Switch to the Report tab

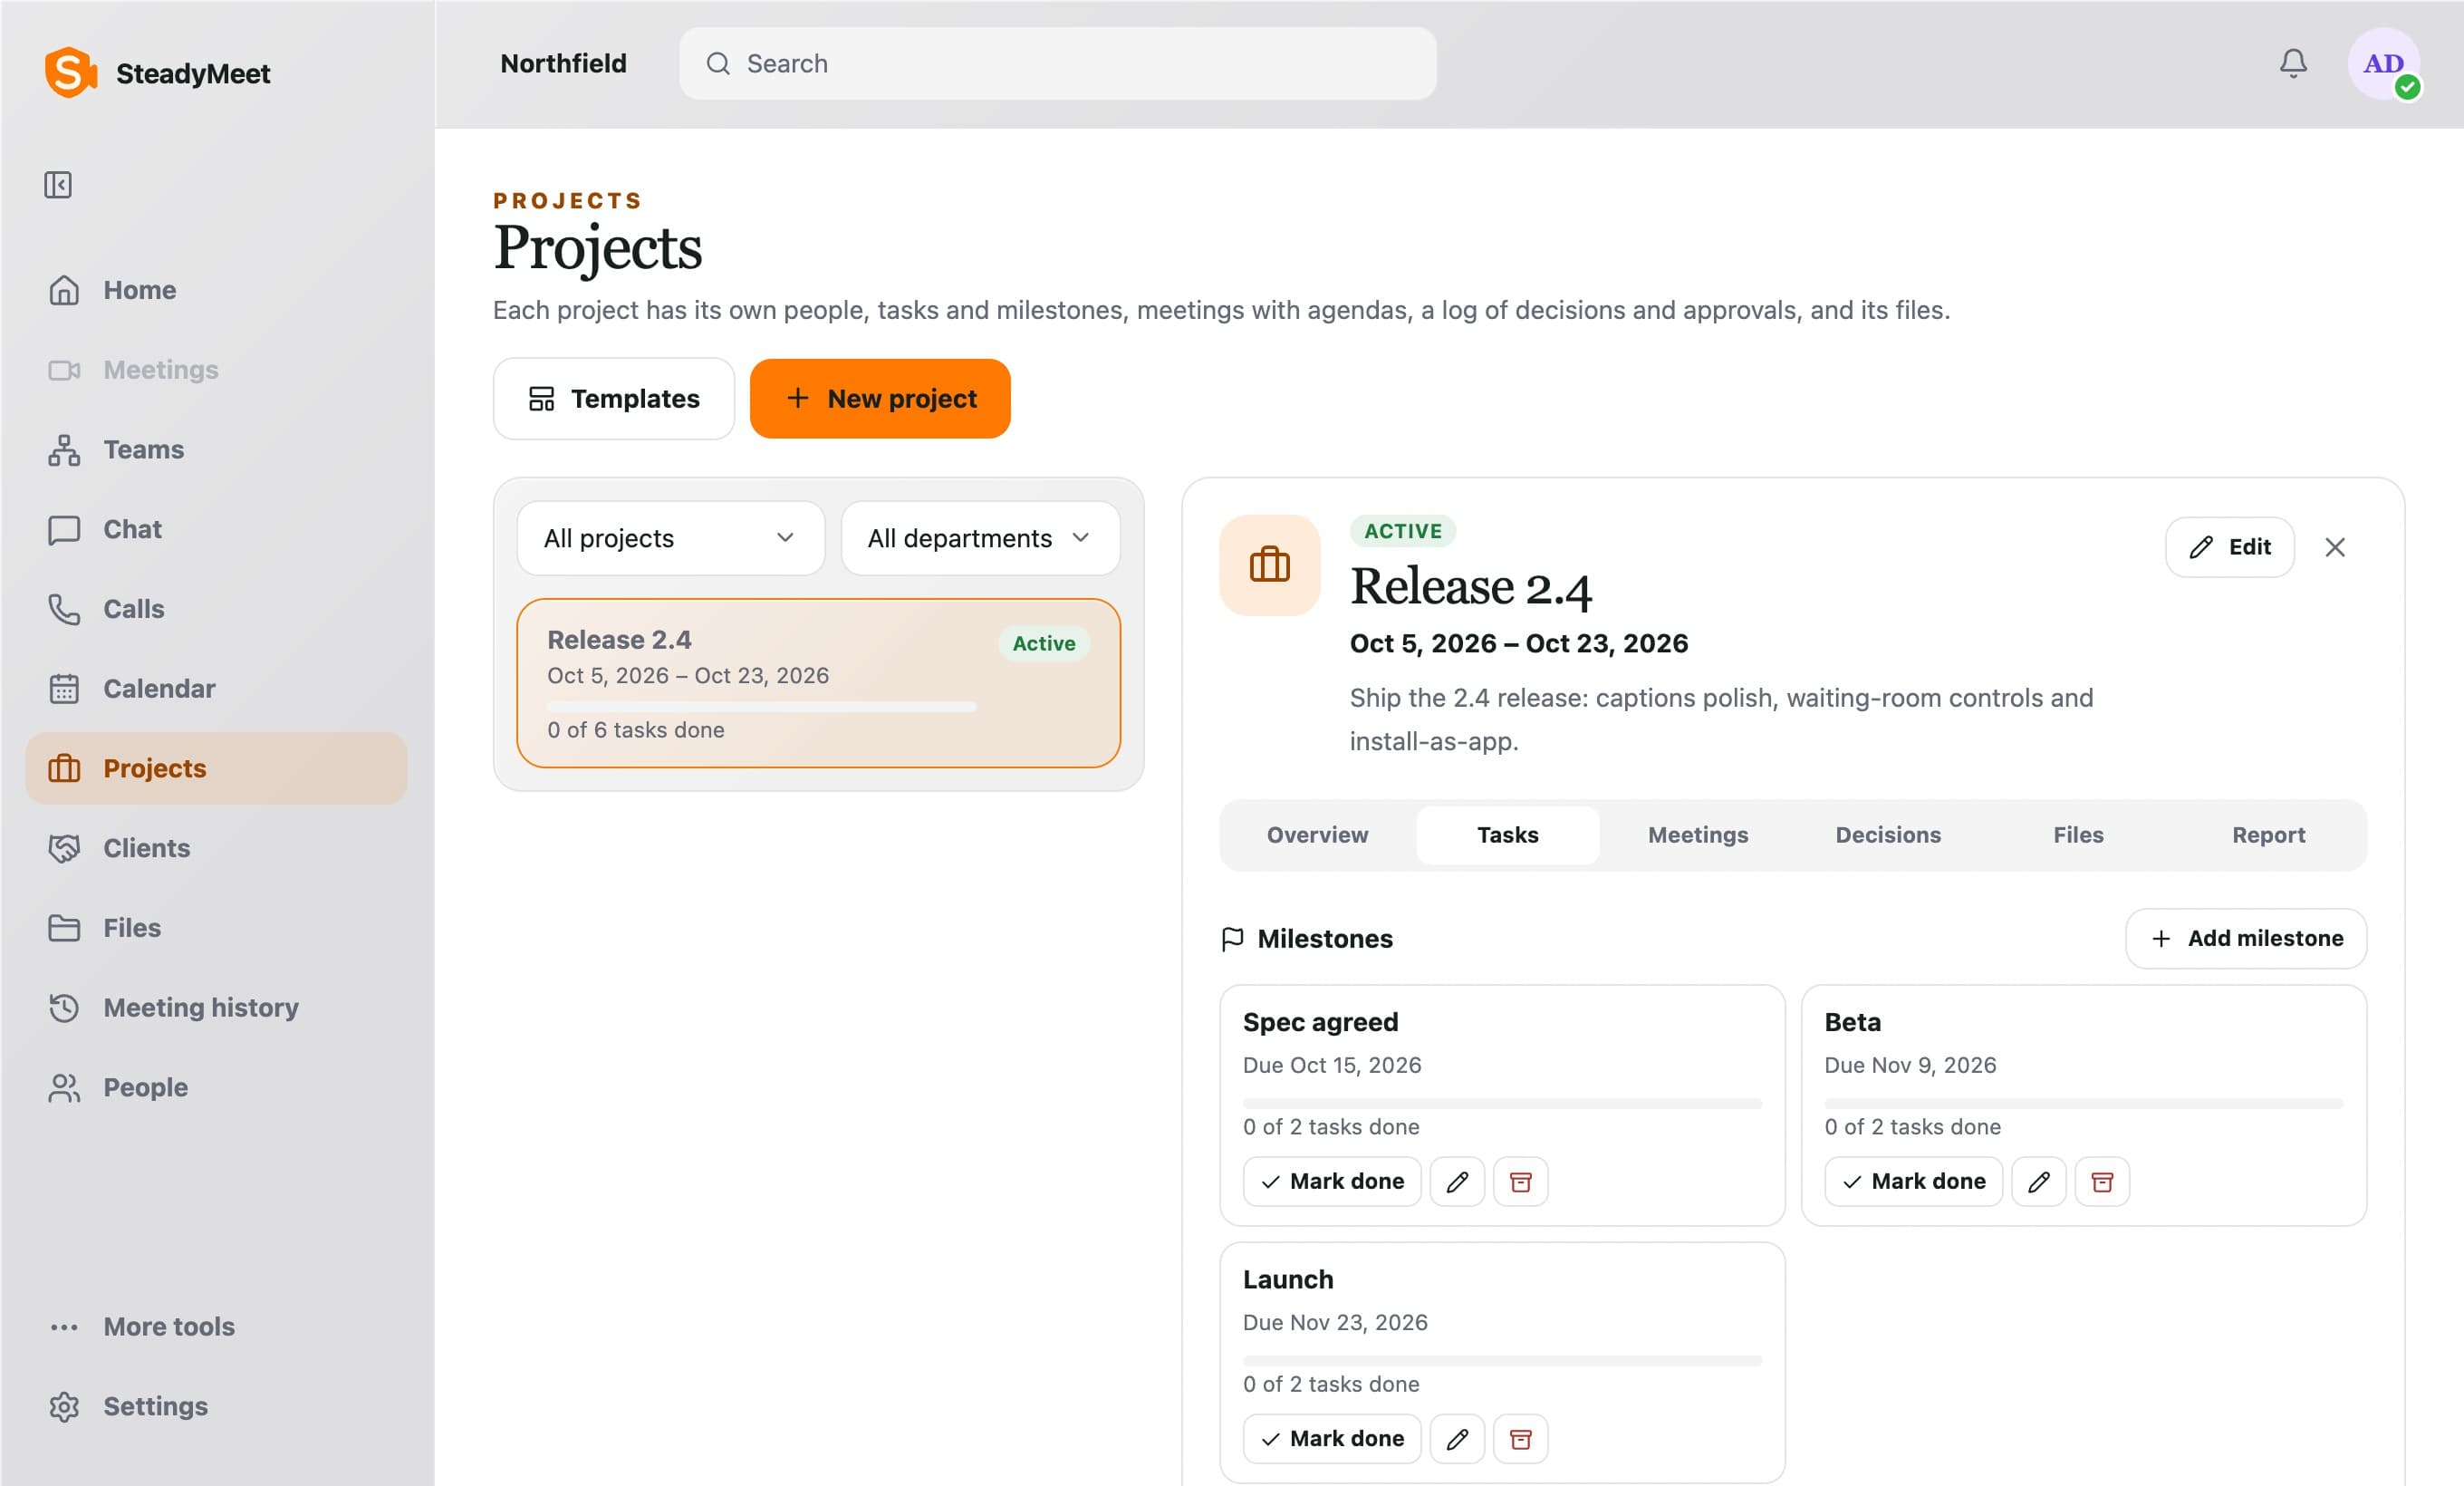click(2268, 835)
